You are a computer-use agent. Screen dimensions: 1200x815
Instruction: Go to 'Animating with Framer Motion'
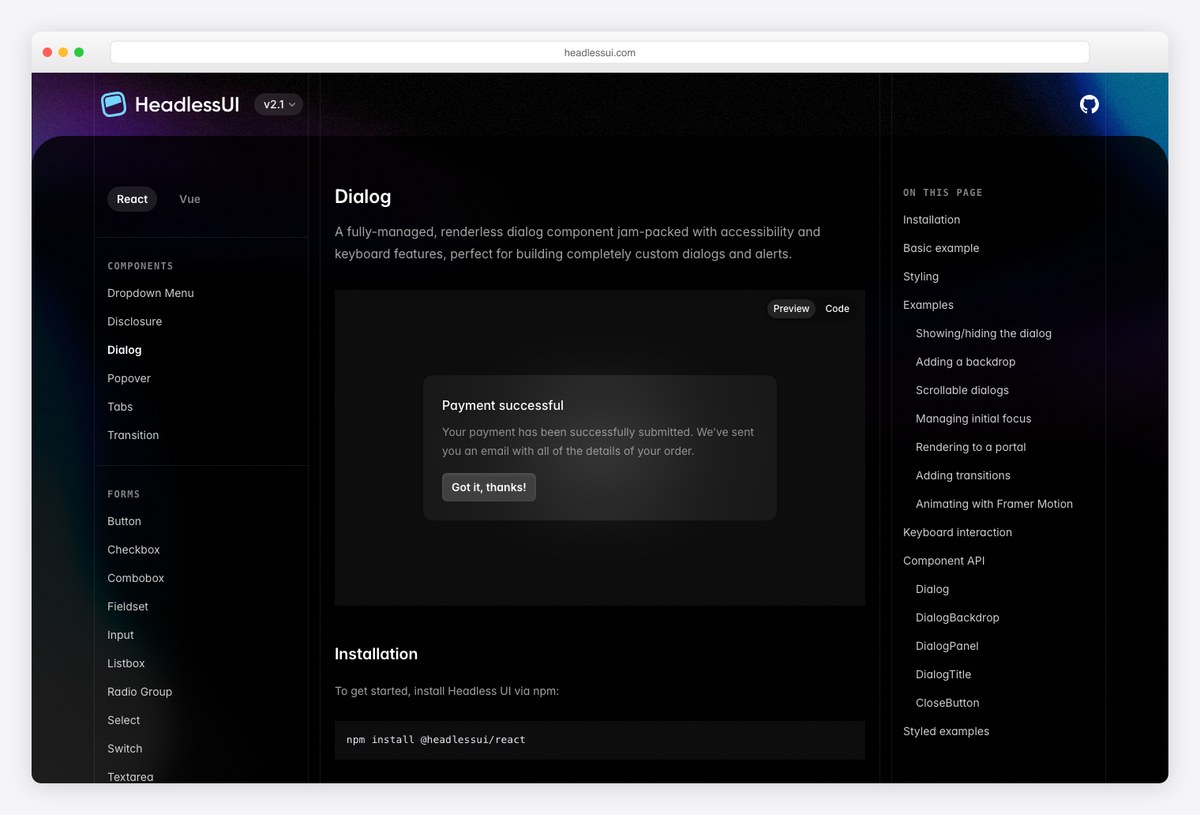(994, 504)
